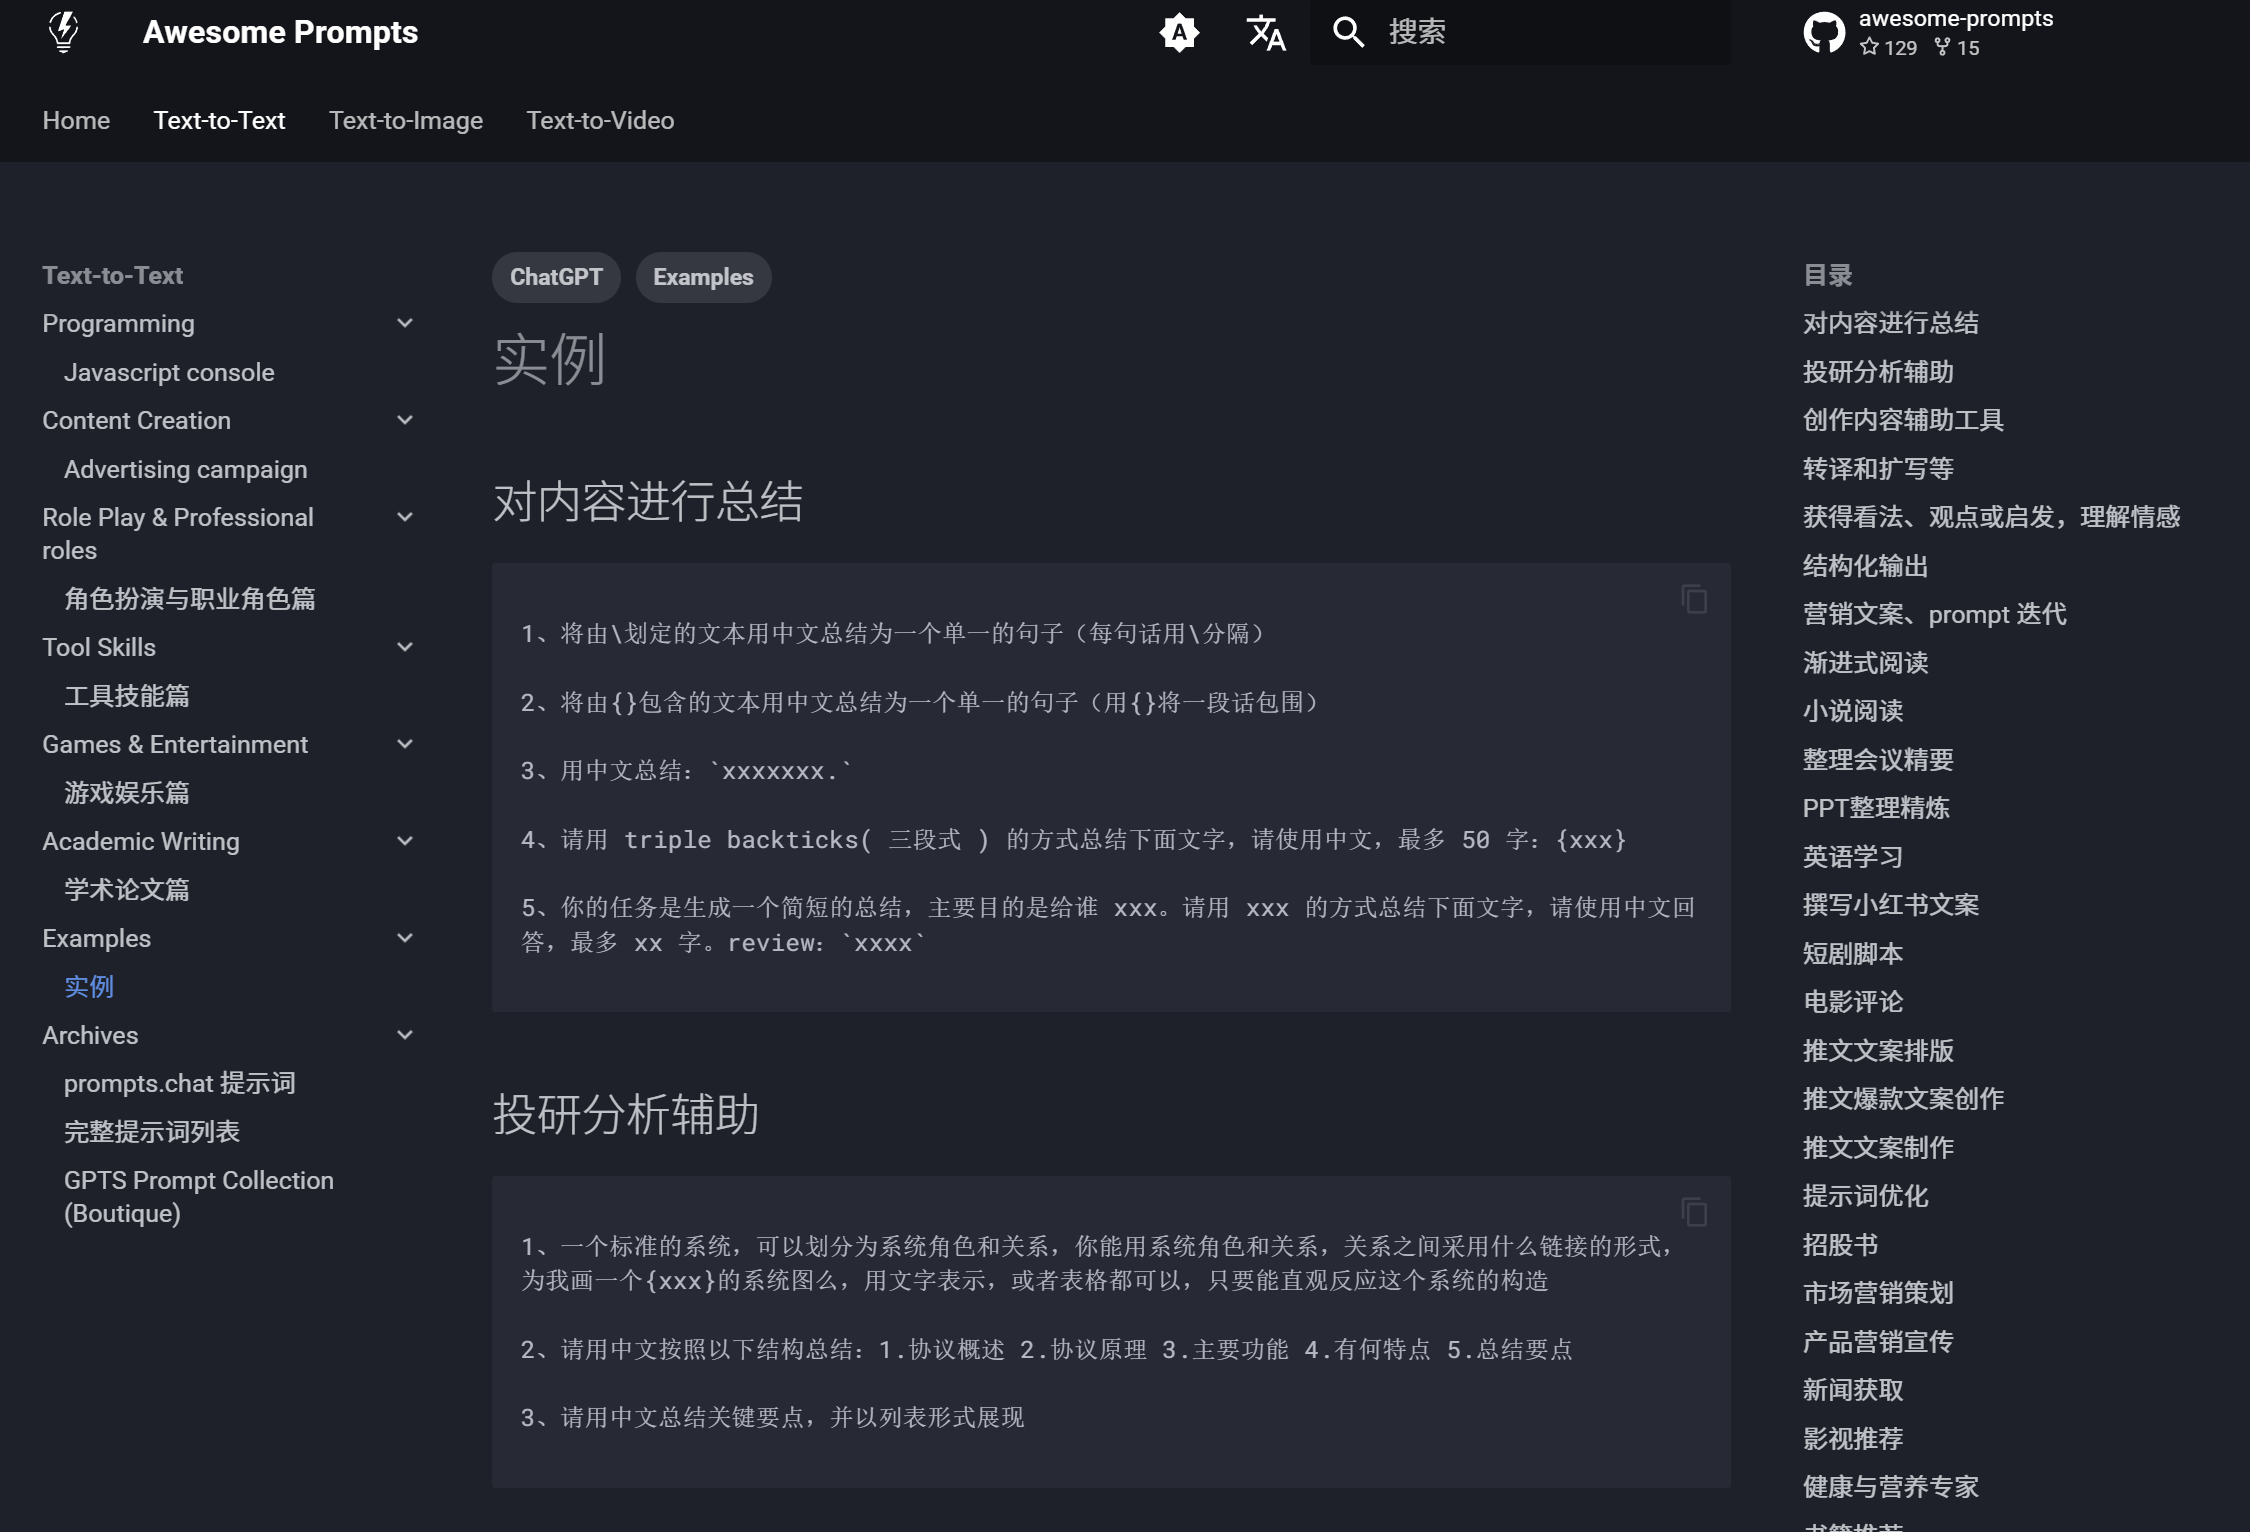Image resolution: width=2250 pixels, height=1532 pixels.
Task: Toggle the Academic Writing section chevron
Action: (x=405, y=841)
